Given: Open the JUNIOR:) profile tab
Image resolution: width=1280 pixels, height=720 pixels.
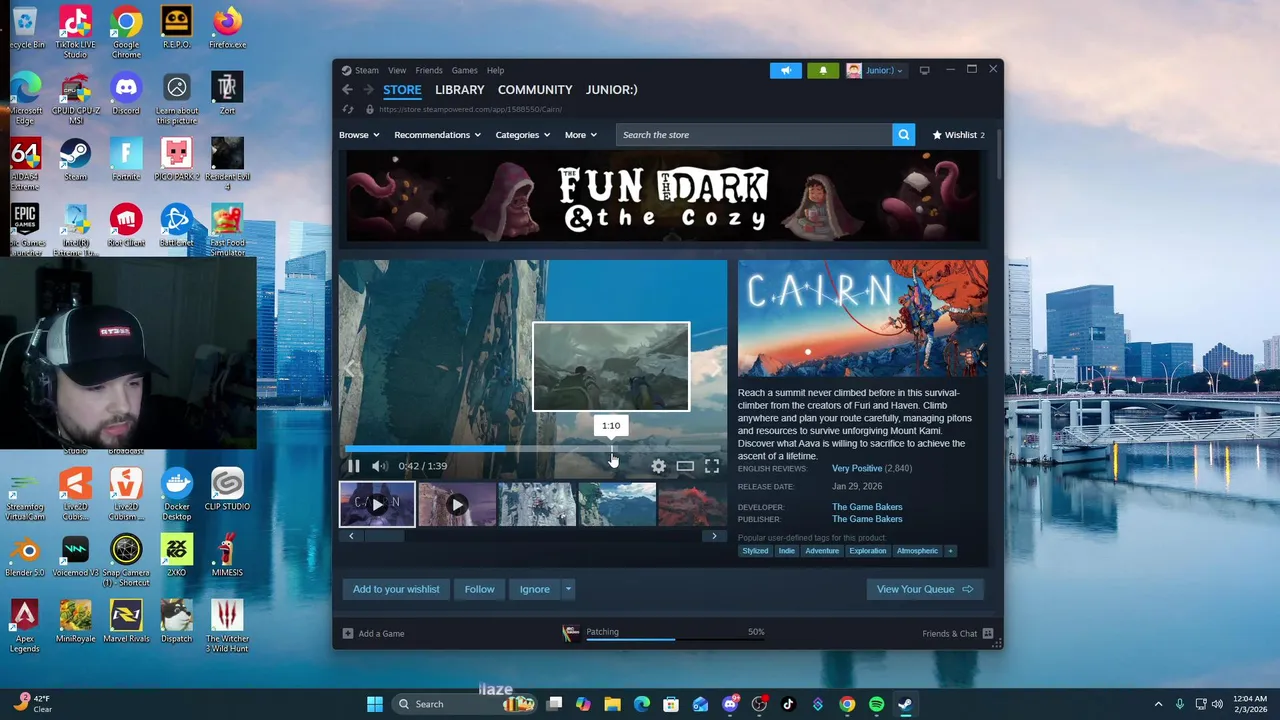Looking at the screenshot, I should (x=611, y=90).
